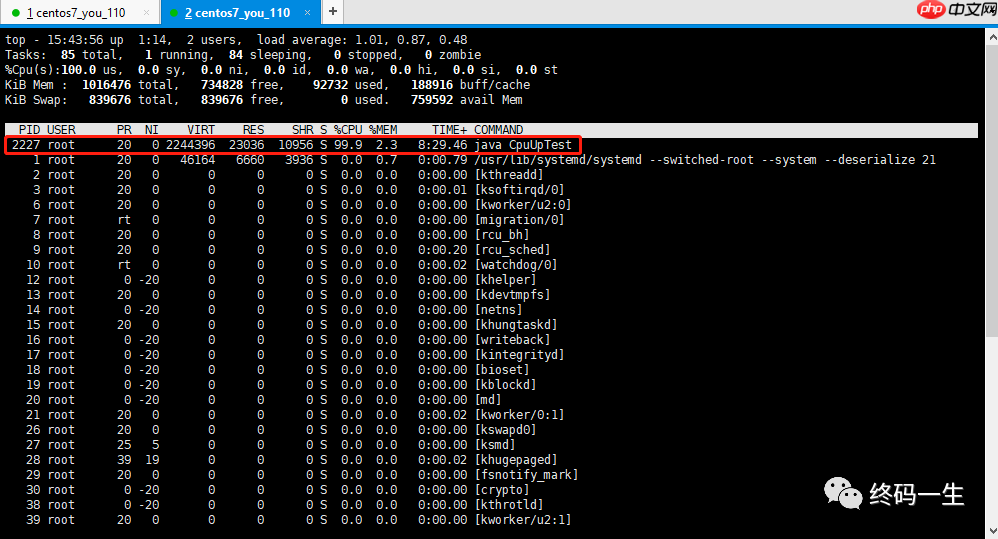The height and width of the screenshot is (539, 998).
Task: Click the [fsnotify_mark] process name
Action: pyautogui.click(x=526, y=475)
